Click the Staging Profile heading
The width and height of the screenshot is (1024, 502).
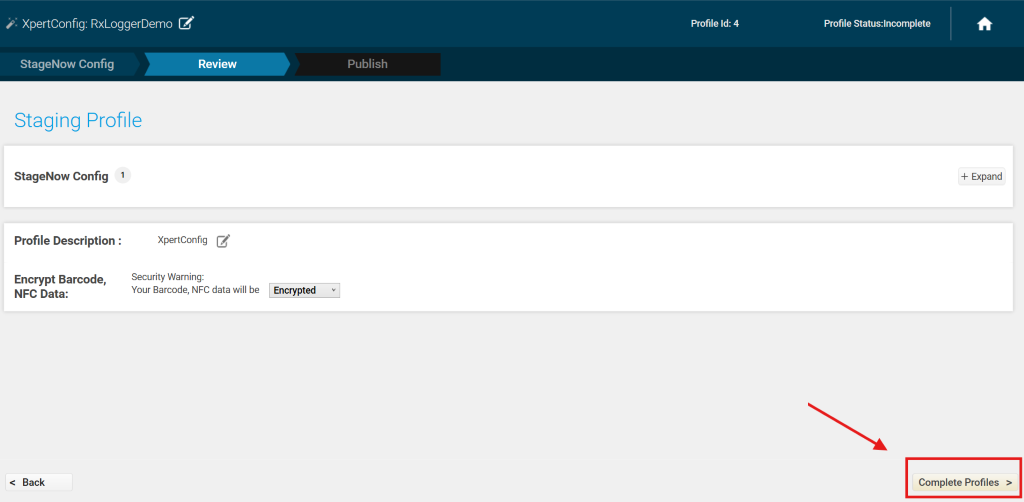click(78, 121)
